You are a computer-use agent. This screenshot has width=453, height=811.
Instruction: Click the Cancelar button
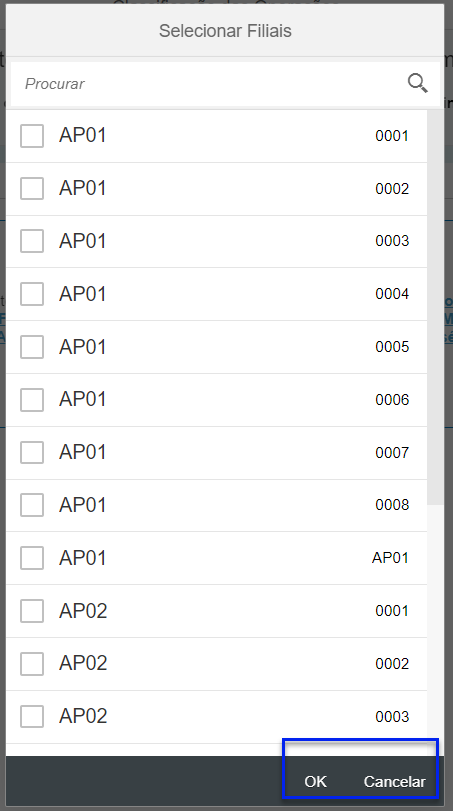coord(395,781)
